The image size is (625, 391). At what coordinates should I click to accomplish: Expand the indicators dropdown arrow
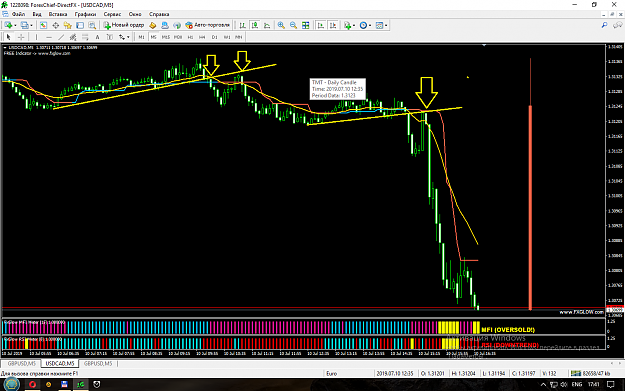click(x=354, y=26)
